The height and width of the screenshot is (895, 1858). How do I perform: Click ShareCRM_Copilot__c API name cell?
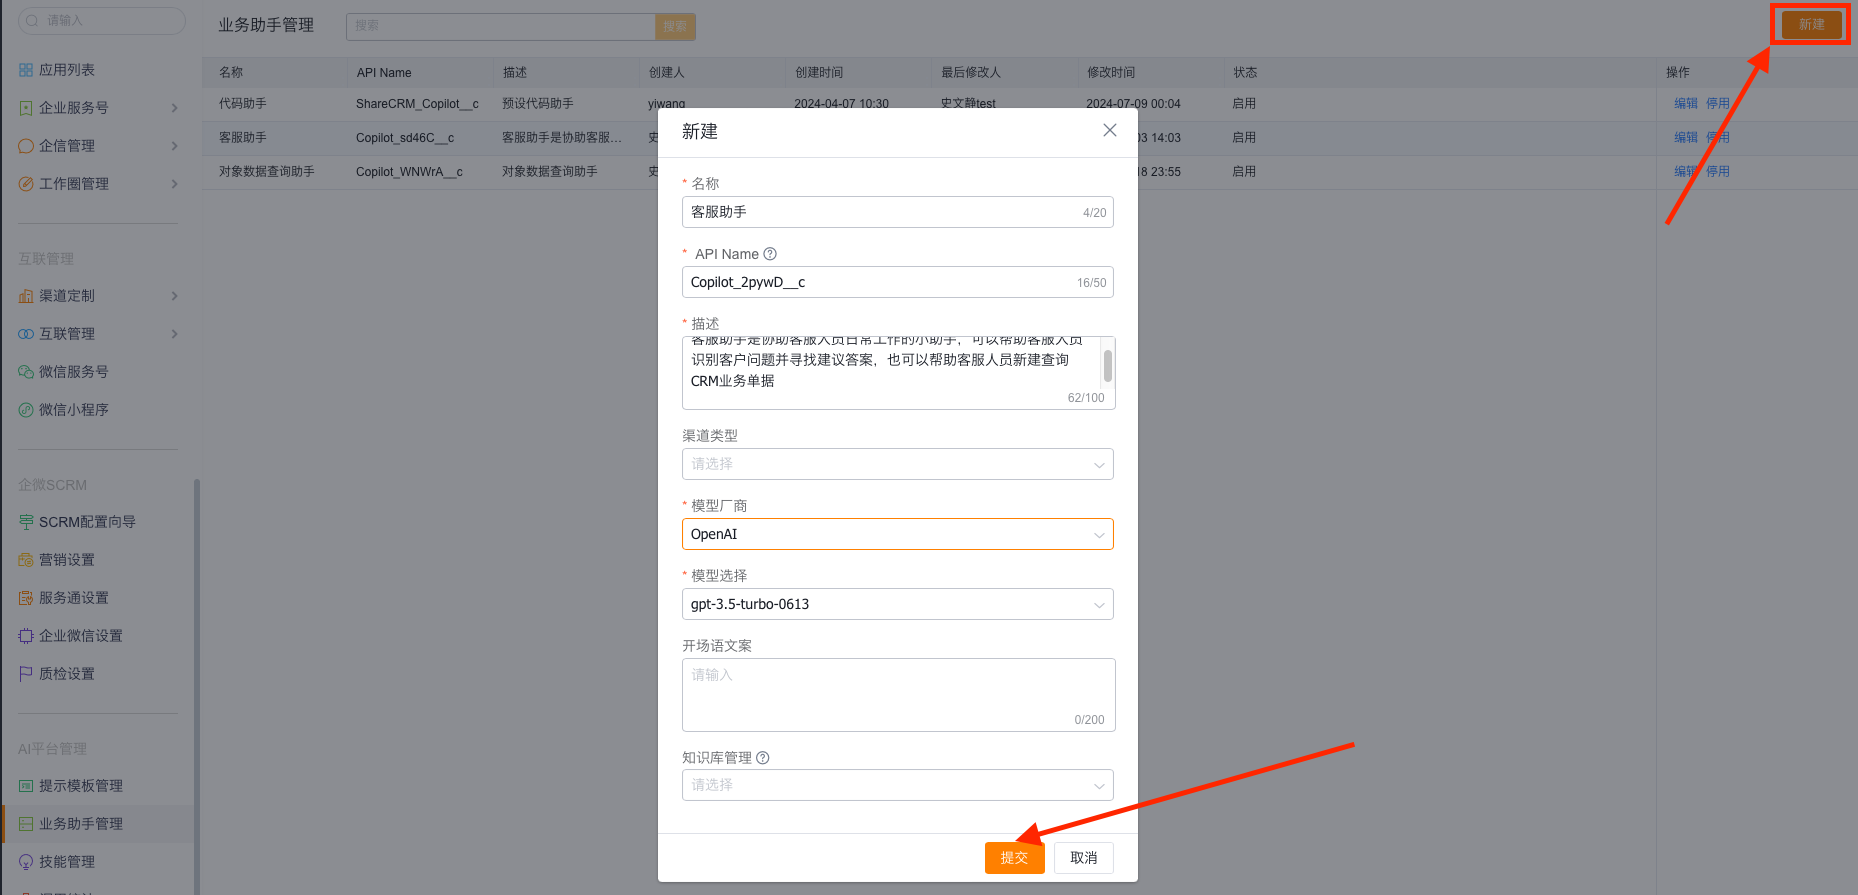417,104
